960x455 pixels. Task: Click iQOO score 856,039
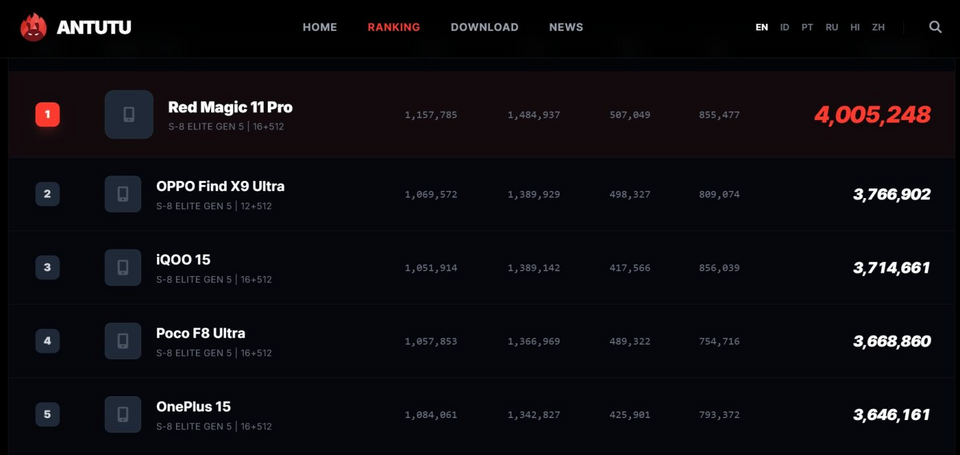click(719, 268)
